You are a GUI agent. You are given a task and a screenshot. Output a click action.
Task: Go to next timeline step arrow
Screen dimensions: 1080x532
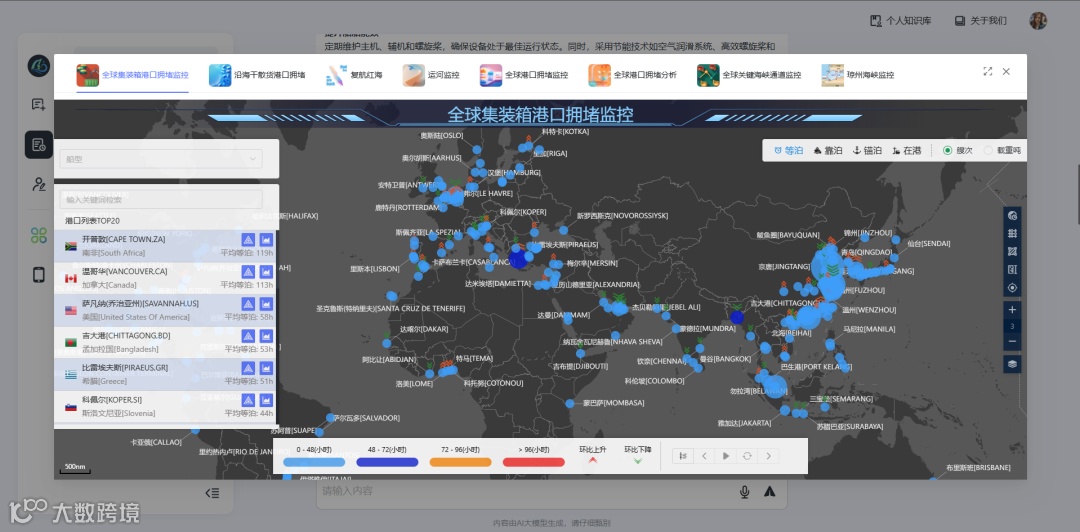coord(769,456)
